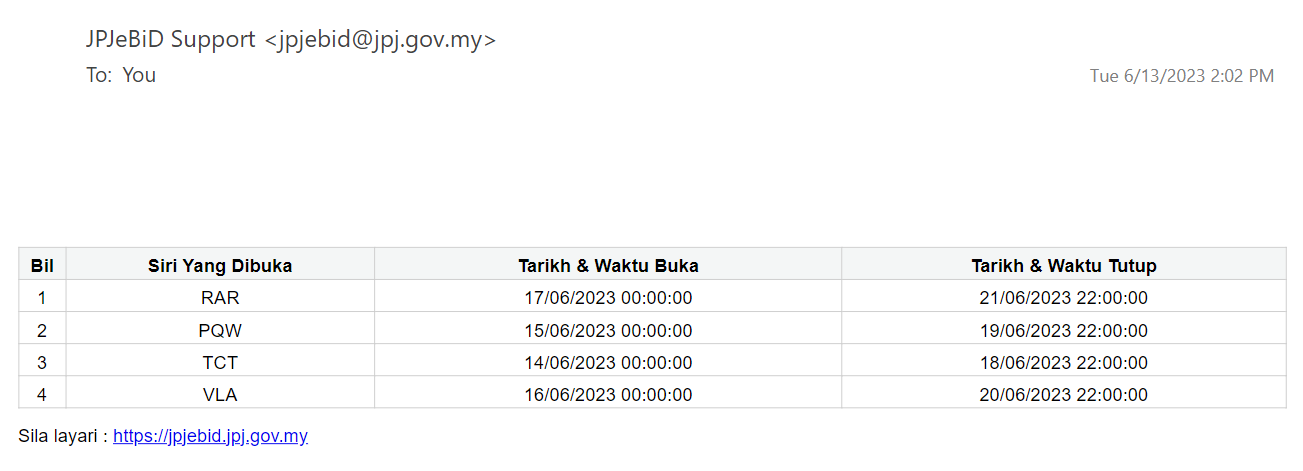
Task: Select the 'Siri Yang Dibuka' column header
Action: point(220,265)
